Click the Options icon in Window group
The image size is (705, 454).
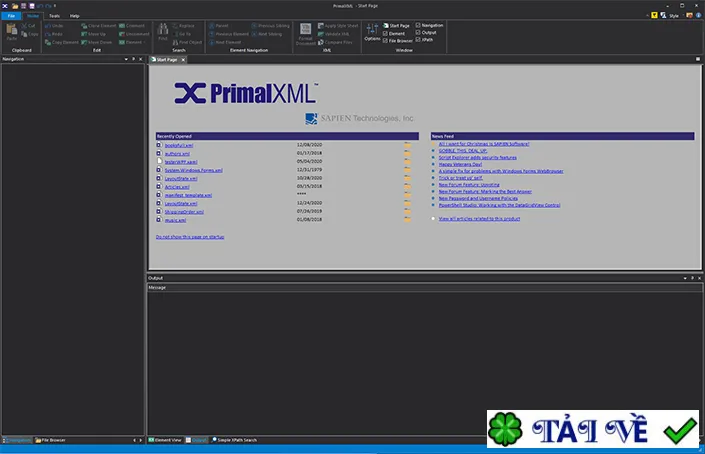(x=372, y=30)
